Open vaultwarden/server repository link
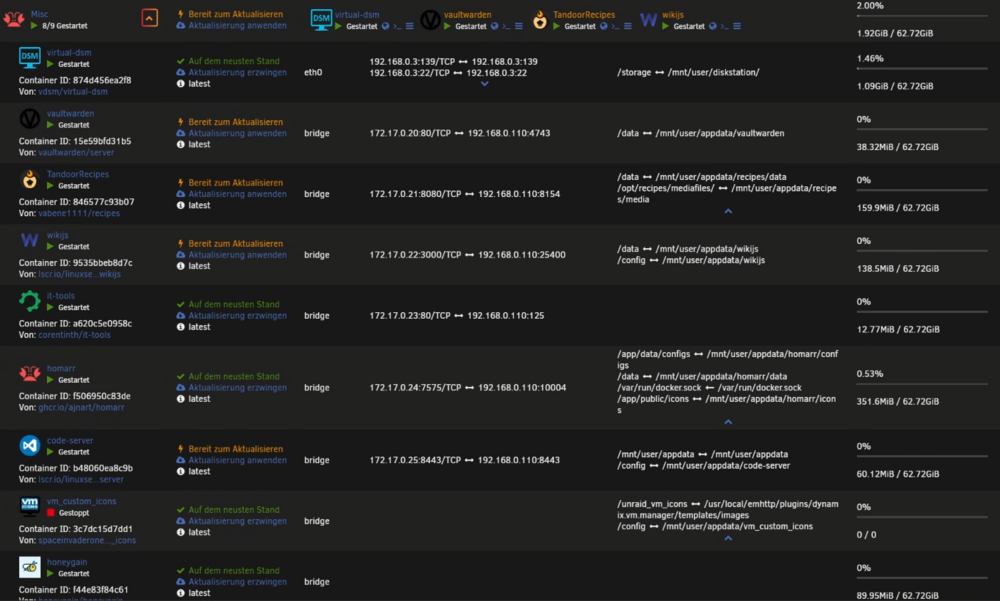 click(76, 152)
